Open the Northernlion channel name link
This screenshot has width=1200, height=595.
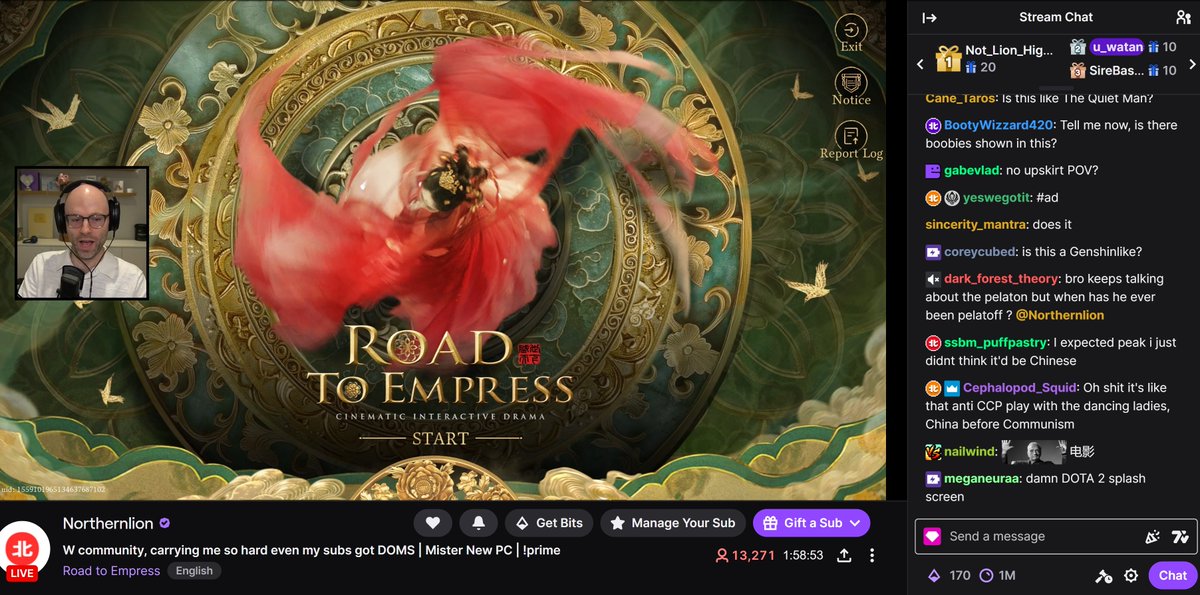pyautogui.click(x=109, y=524)
